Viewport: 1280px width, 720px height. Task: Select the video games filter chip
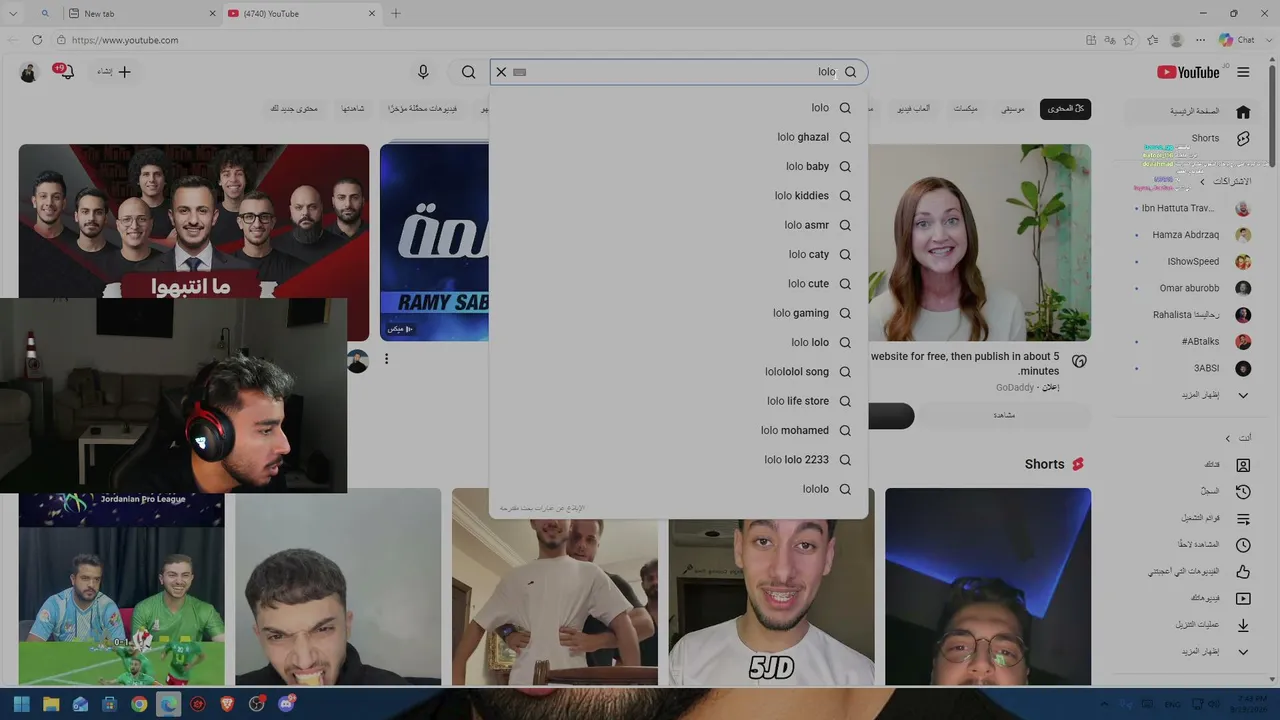tap(913, 108)
